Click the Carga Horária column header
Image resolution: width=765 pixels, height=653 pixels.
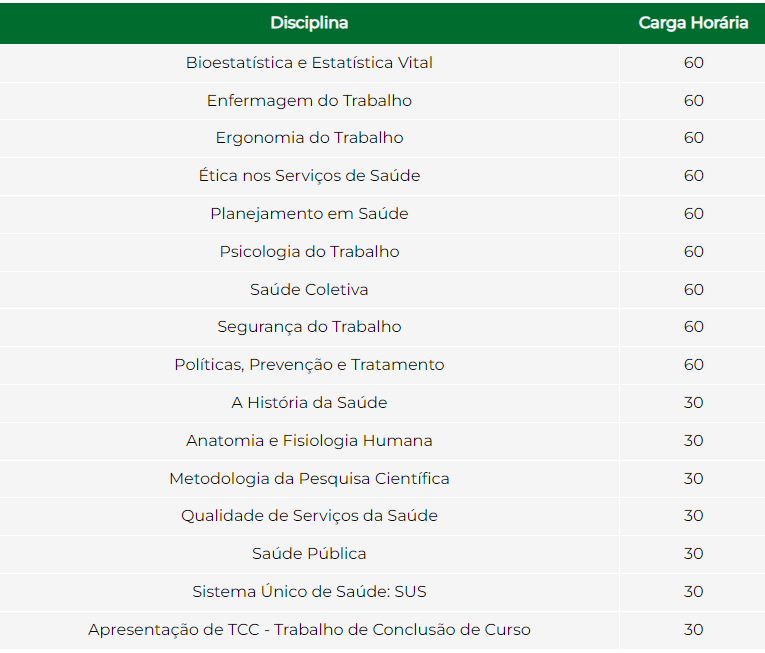click(x=693, y=23)
